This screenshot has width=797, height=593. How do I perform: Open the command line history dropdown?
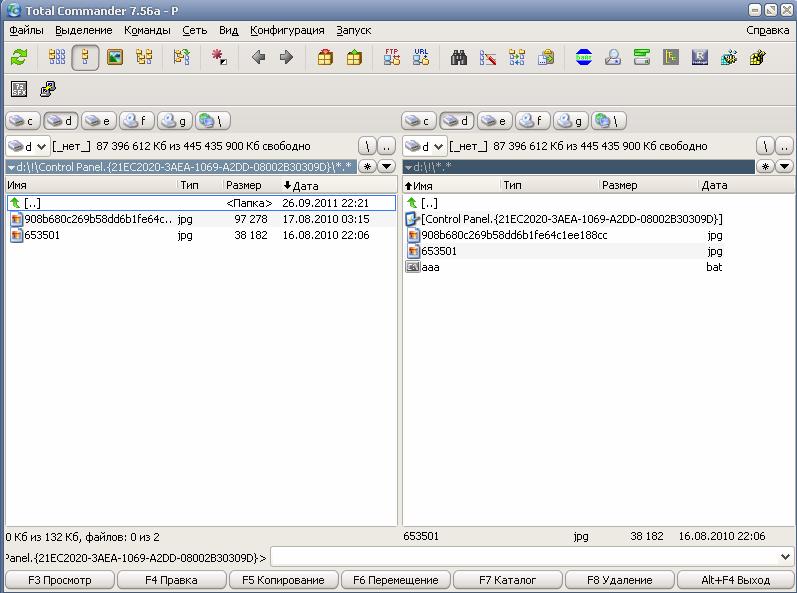tap(785, 557)
